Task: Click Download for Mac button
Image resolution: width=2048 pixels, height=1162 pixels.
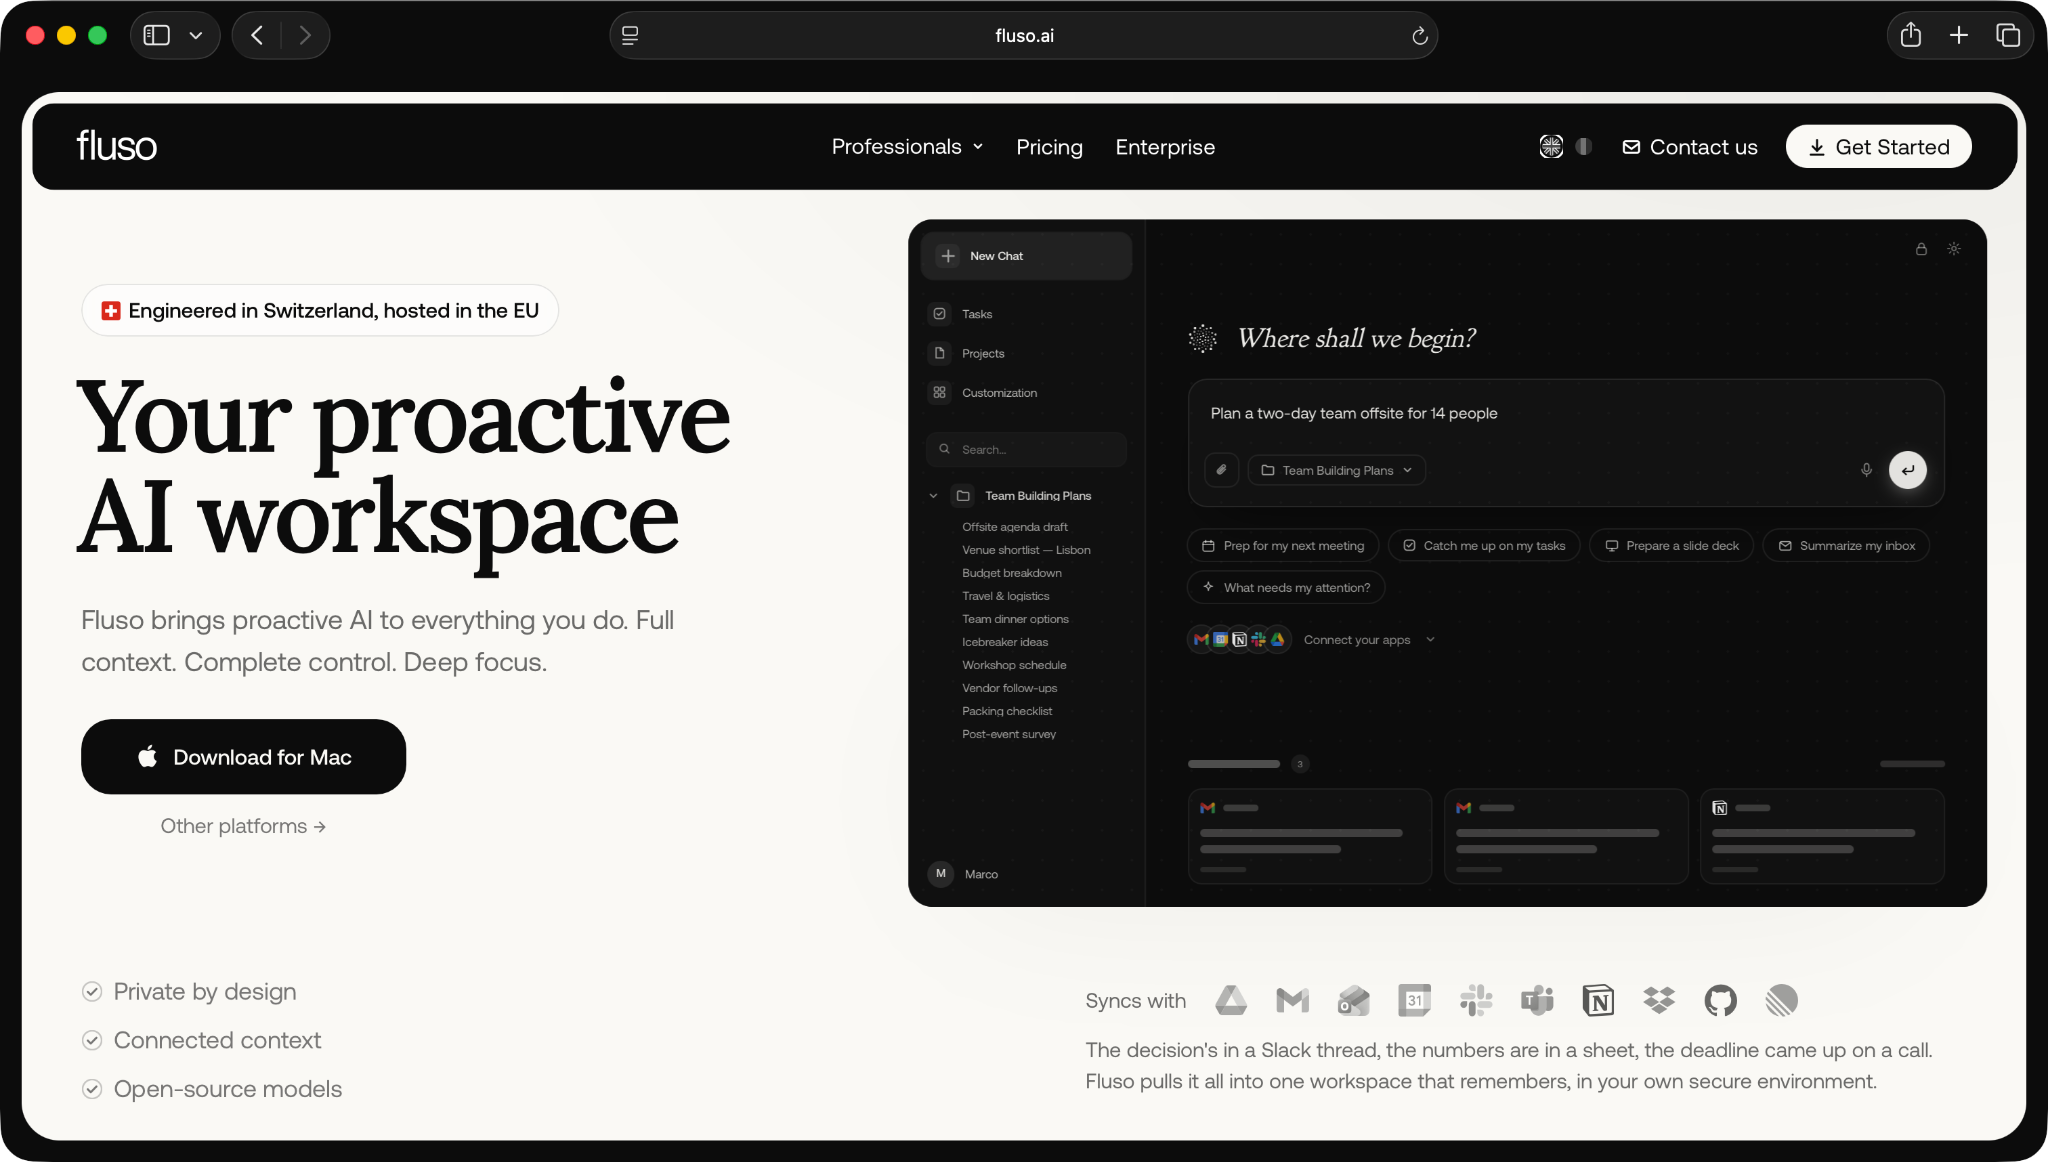Action: [243, 757]
